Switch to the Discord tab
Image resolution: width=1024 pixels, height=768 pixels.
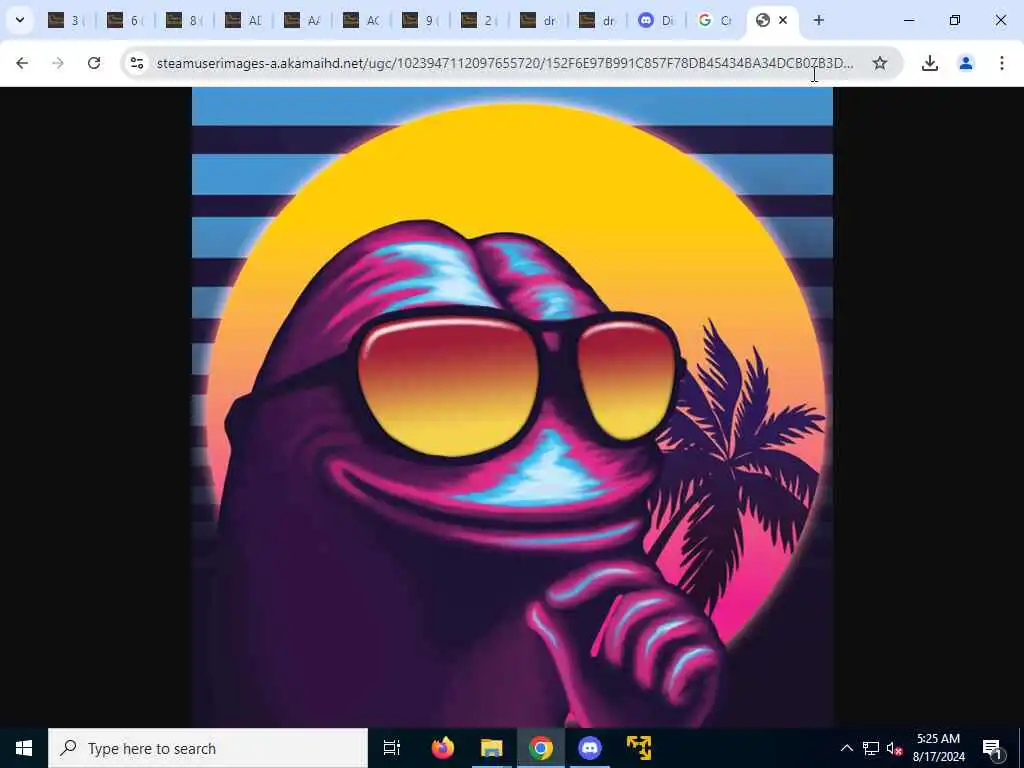coord(656,21)
